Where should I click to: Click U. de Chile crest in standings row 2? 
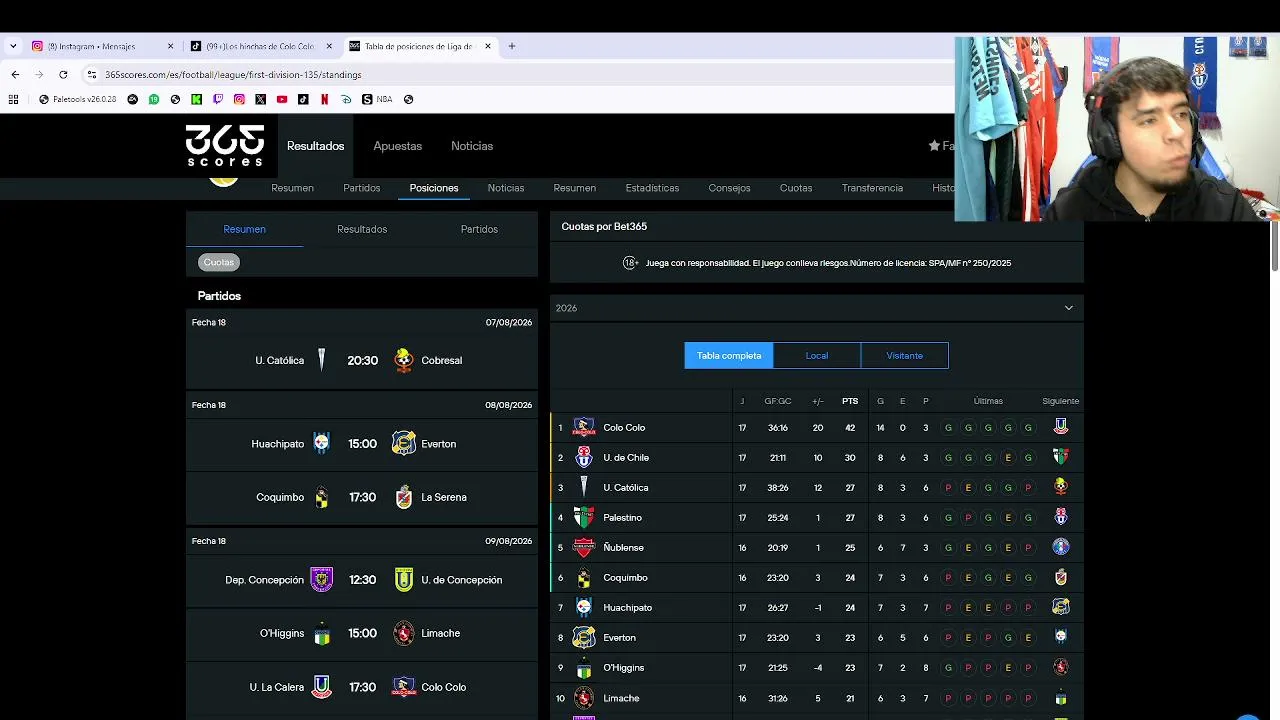coord(584,458)
